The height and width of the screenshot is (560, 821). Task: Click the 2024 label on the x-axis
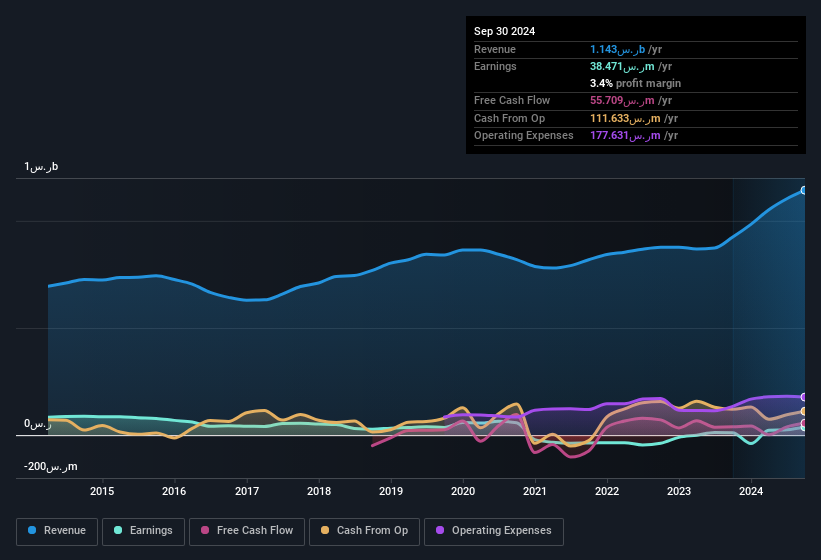(751, 491)
